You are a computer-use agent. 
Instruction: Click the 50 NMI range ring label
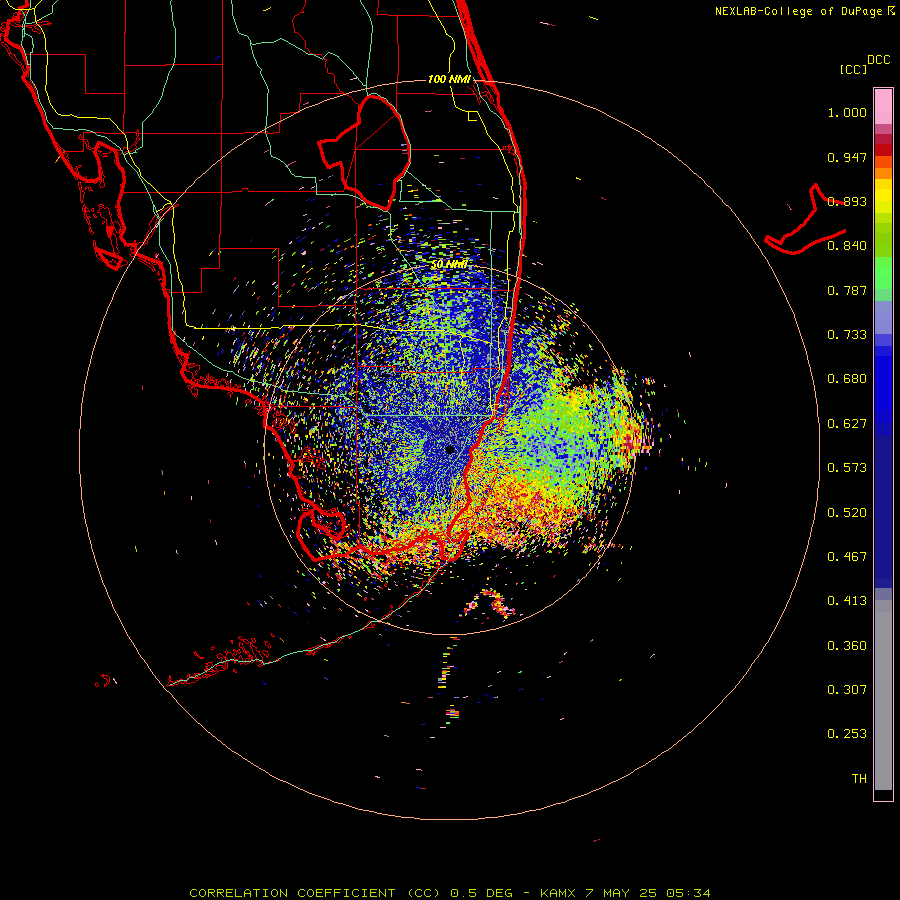(449, 264)
